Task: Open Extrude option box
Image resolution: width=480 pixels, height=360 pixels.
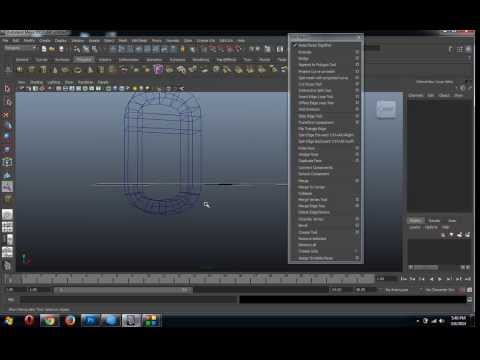Action: [357, 52]
